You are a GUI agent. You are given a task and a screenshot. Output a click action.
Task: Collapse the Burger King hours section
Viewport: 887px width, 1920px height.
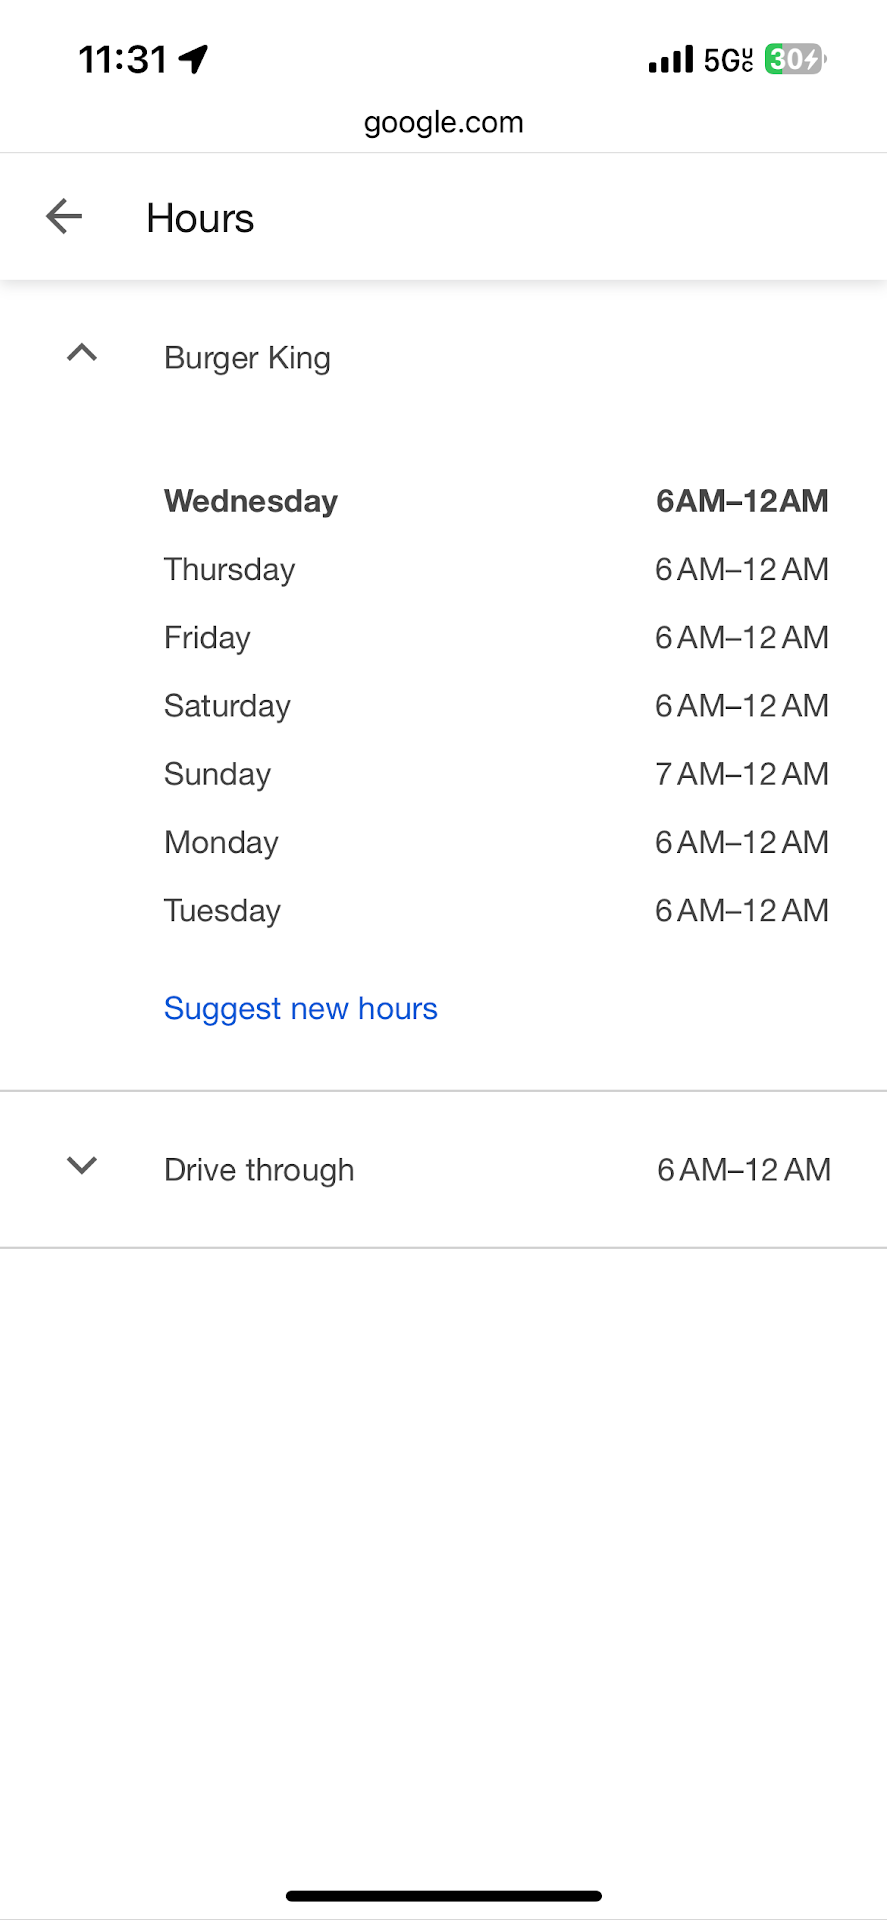(x=82, y=353)
